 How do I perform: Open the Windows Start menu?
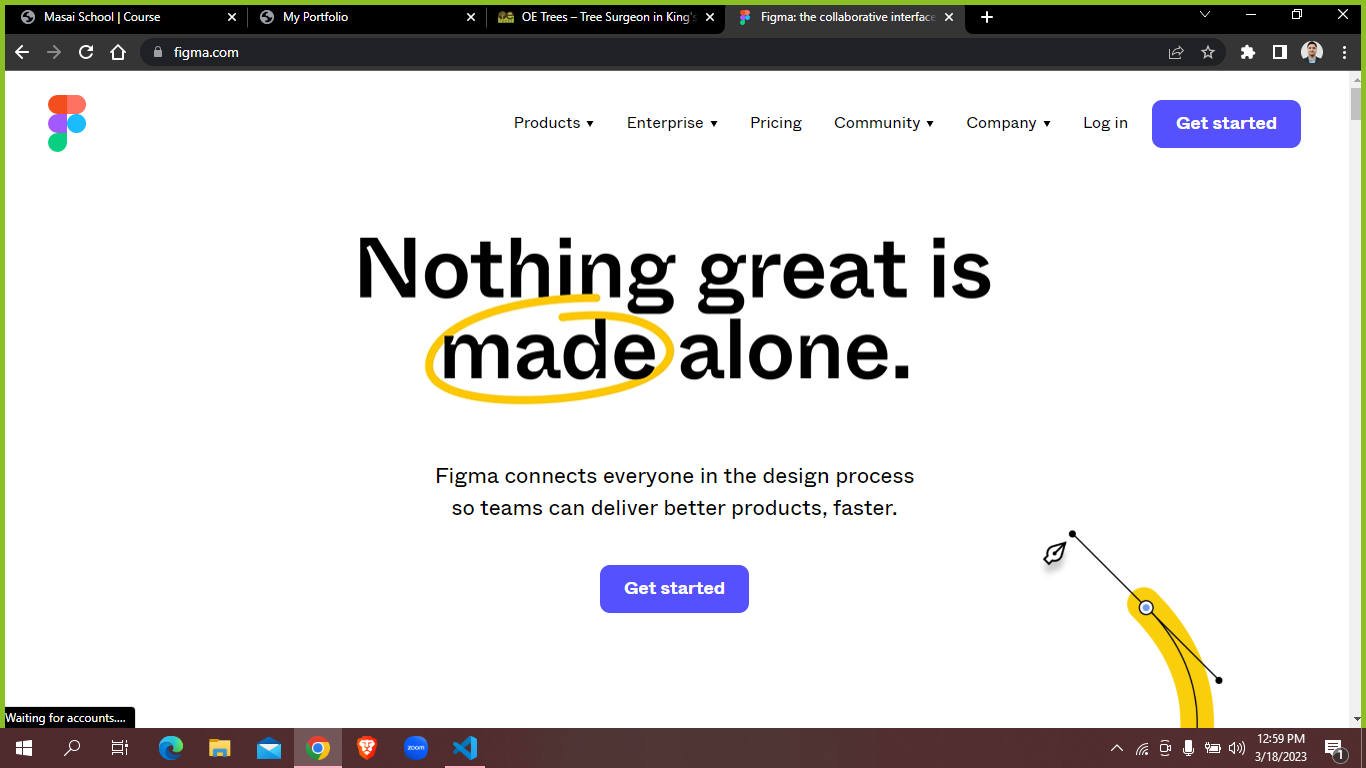click(x=24, y=748)
